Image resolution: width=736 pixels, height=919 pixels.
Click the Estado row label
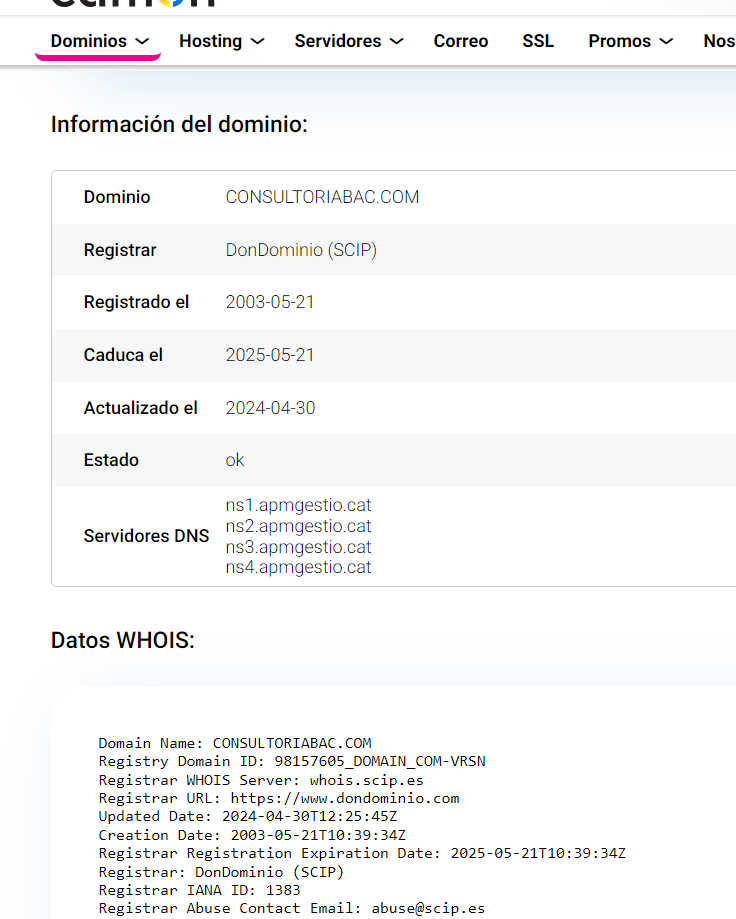click(x=111, y=460)
